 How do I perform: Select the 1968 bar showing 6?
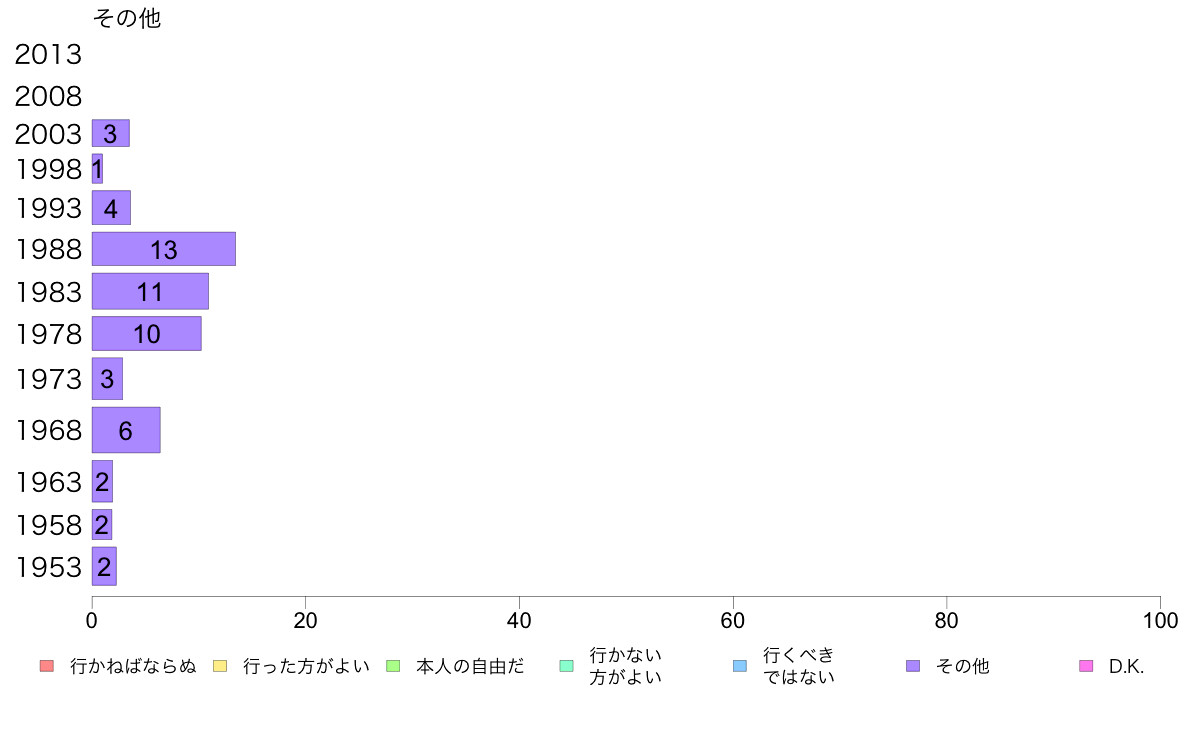(x=126, y=430)
